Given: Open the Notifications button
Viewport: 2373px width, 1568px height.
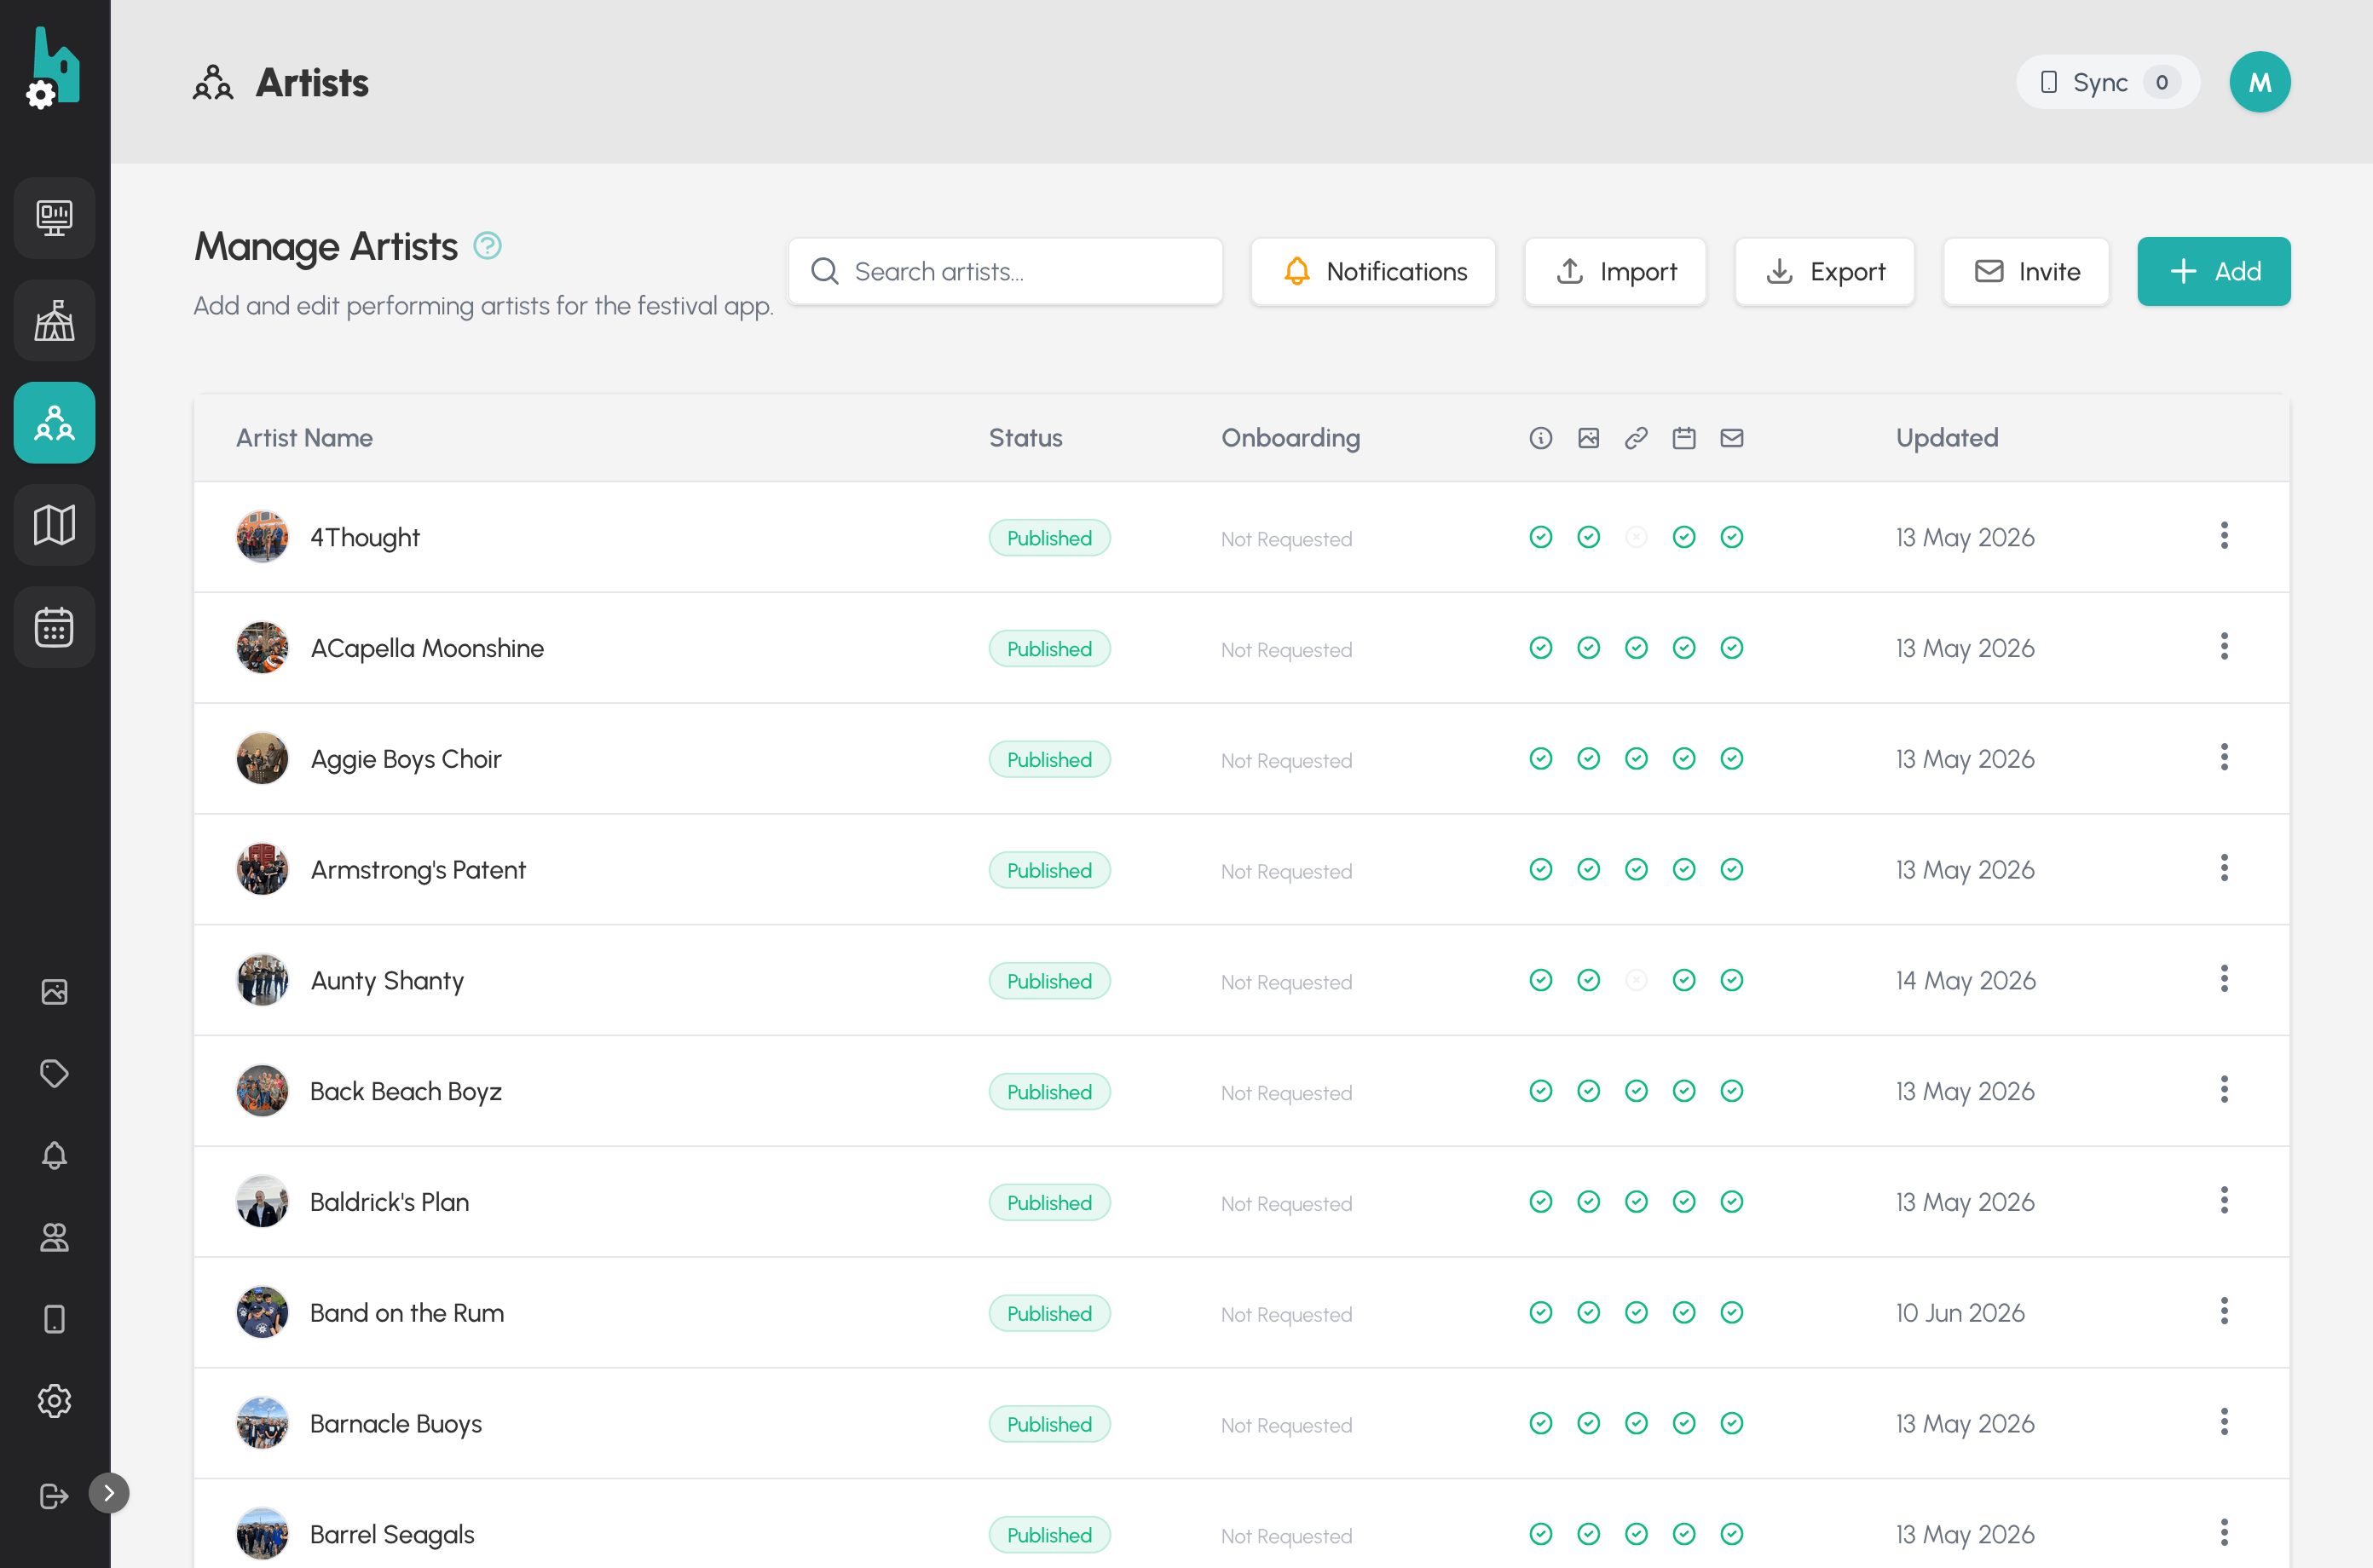Looking at the screenshot, I should click(x=1373, y=271).
